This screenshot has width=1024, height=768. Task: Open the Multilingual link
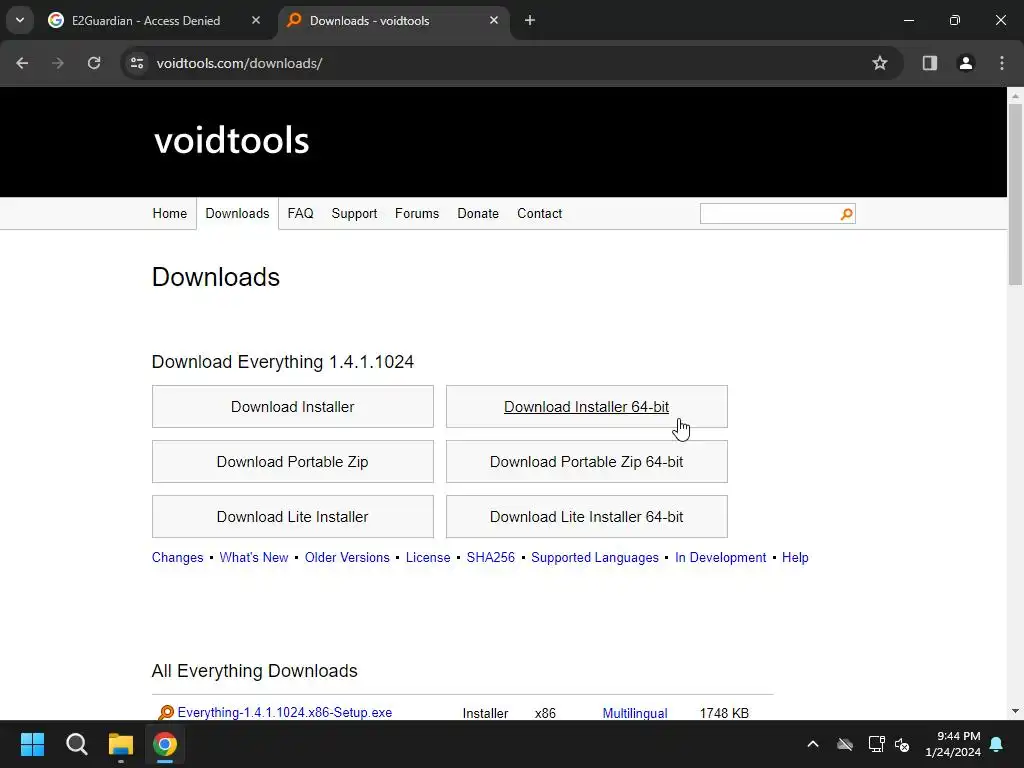point(635,713)
